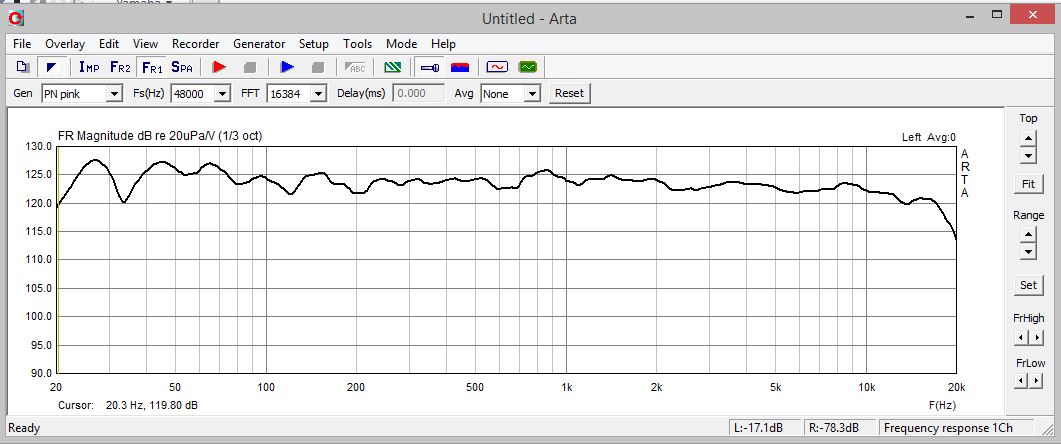The width and height of the screenshot is (1061, 444).
Task: Open the Overlay menu
Action: (x=65, y=44)
